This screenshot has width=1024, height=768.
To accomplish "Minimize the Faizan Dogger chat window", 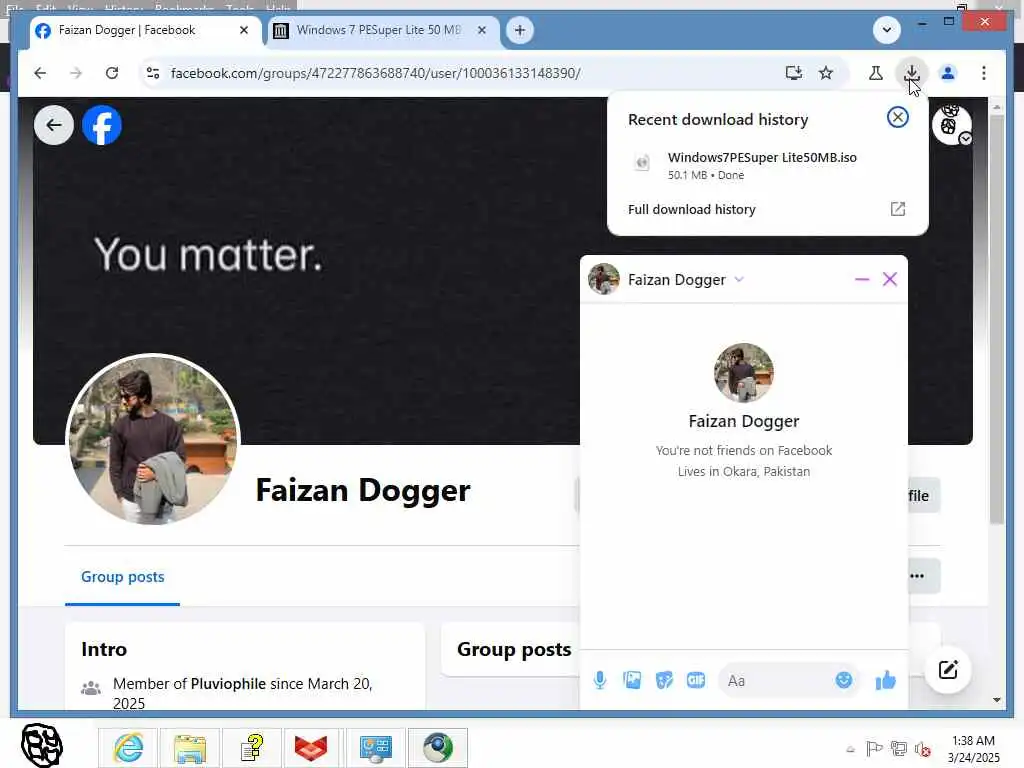I will click(862, 280).
